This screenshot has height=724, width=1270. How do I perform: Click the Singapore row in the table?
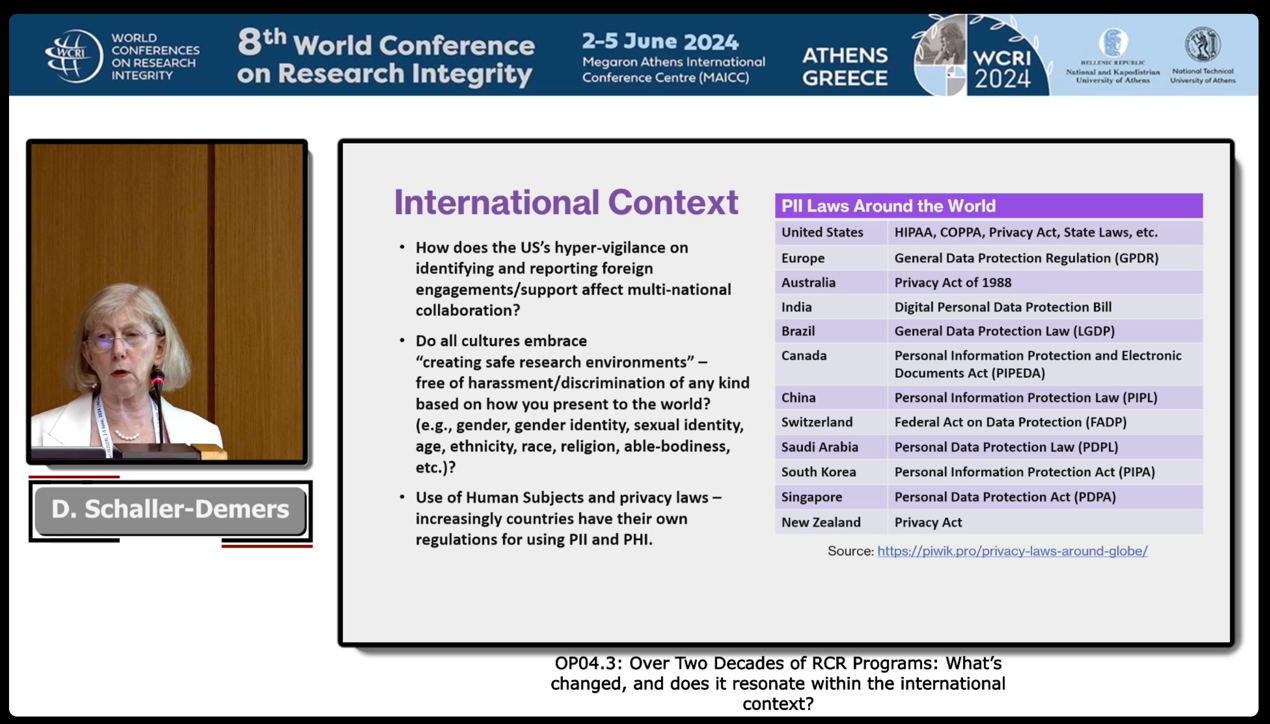click(988, 497)
